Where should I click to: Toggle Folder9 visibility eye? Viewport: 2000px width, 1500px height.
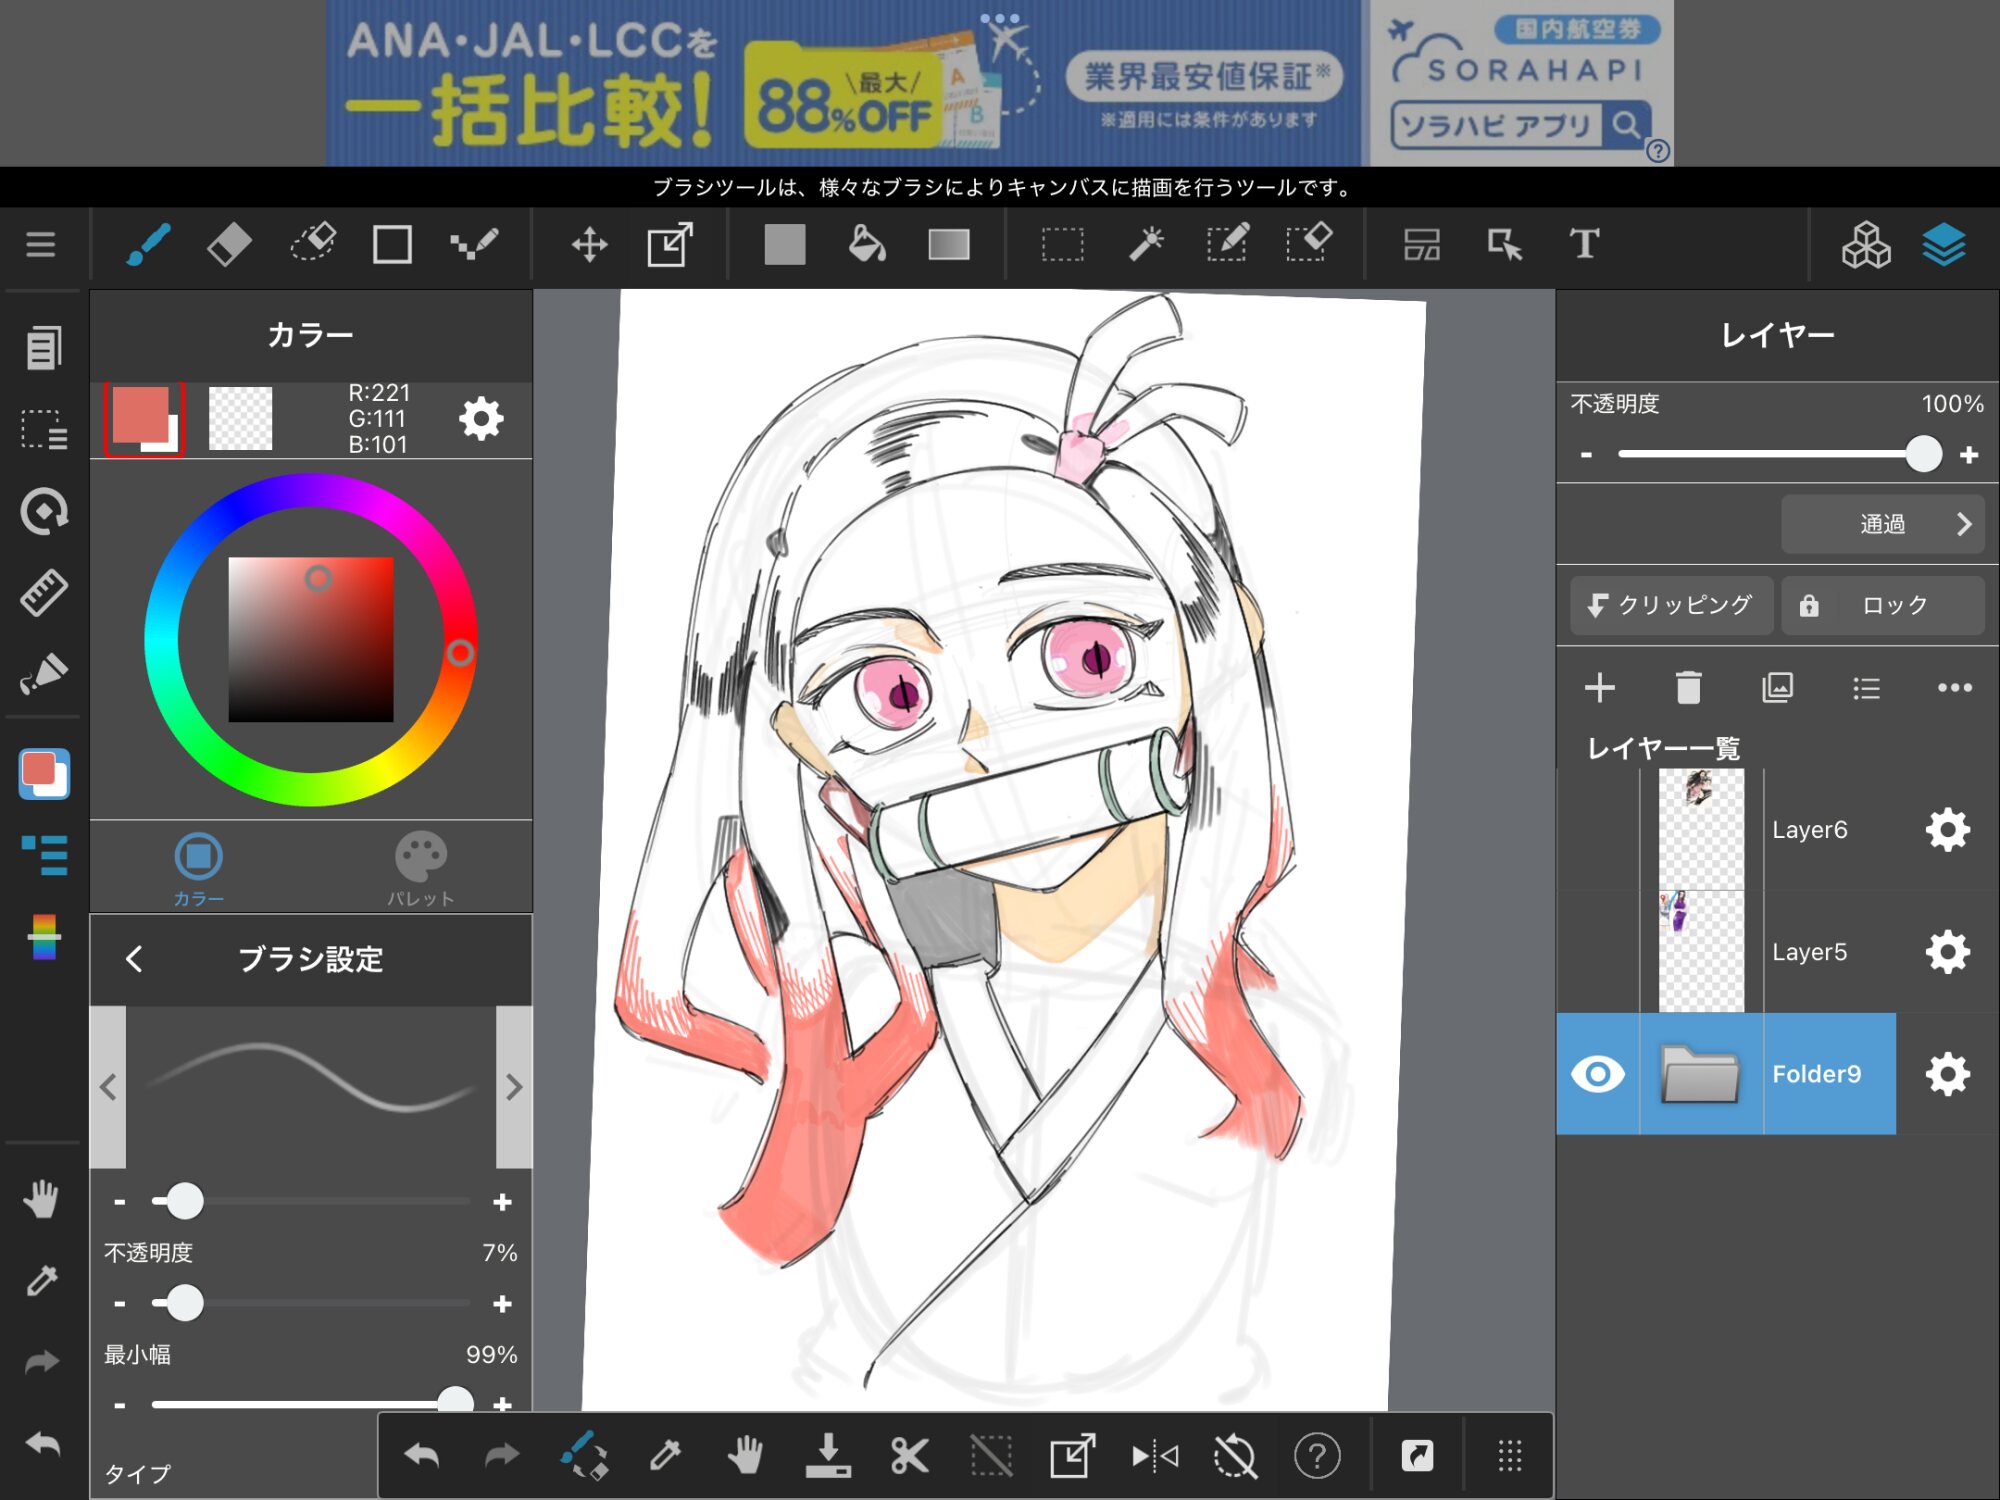point(1597,1074)
